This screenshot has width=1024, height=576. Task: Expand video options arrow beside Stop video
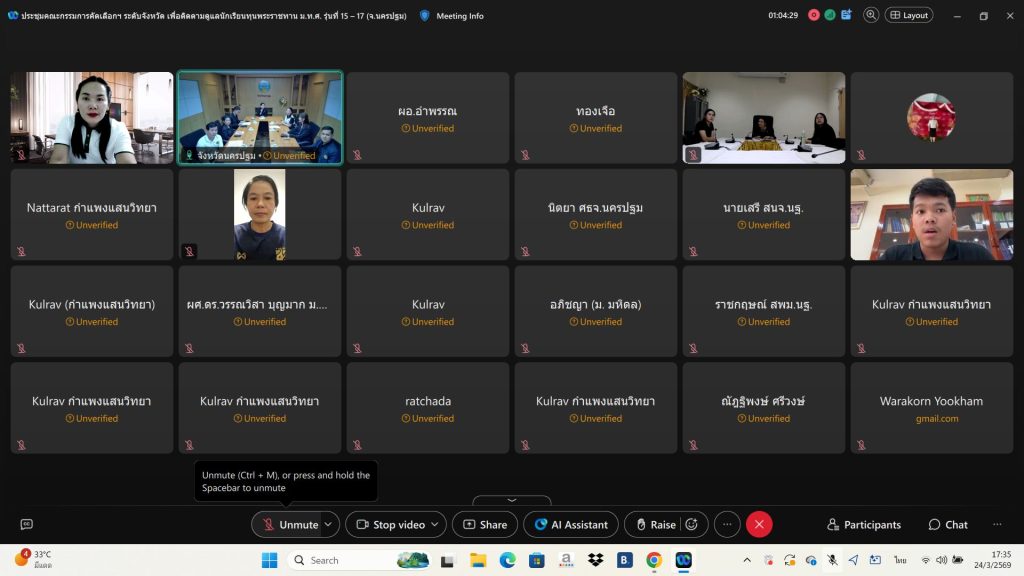(435, 525)
